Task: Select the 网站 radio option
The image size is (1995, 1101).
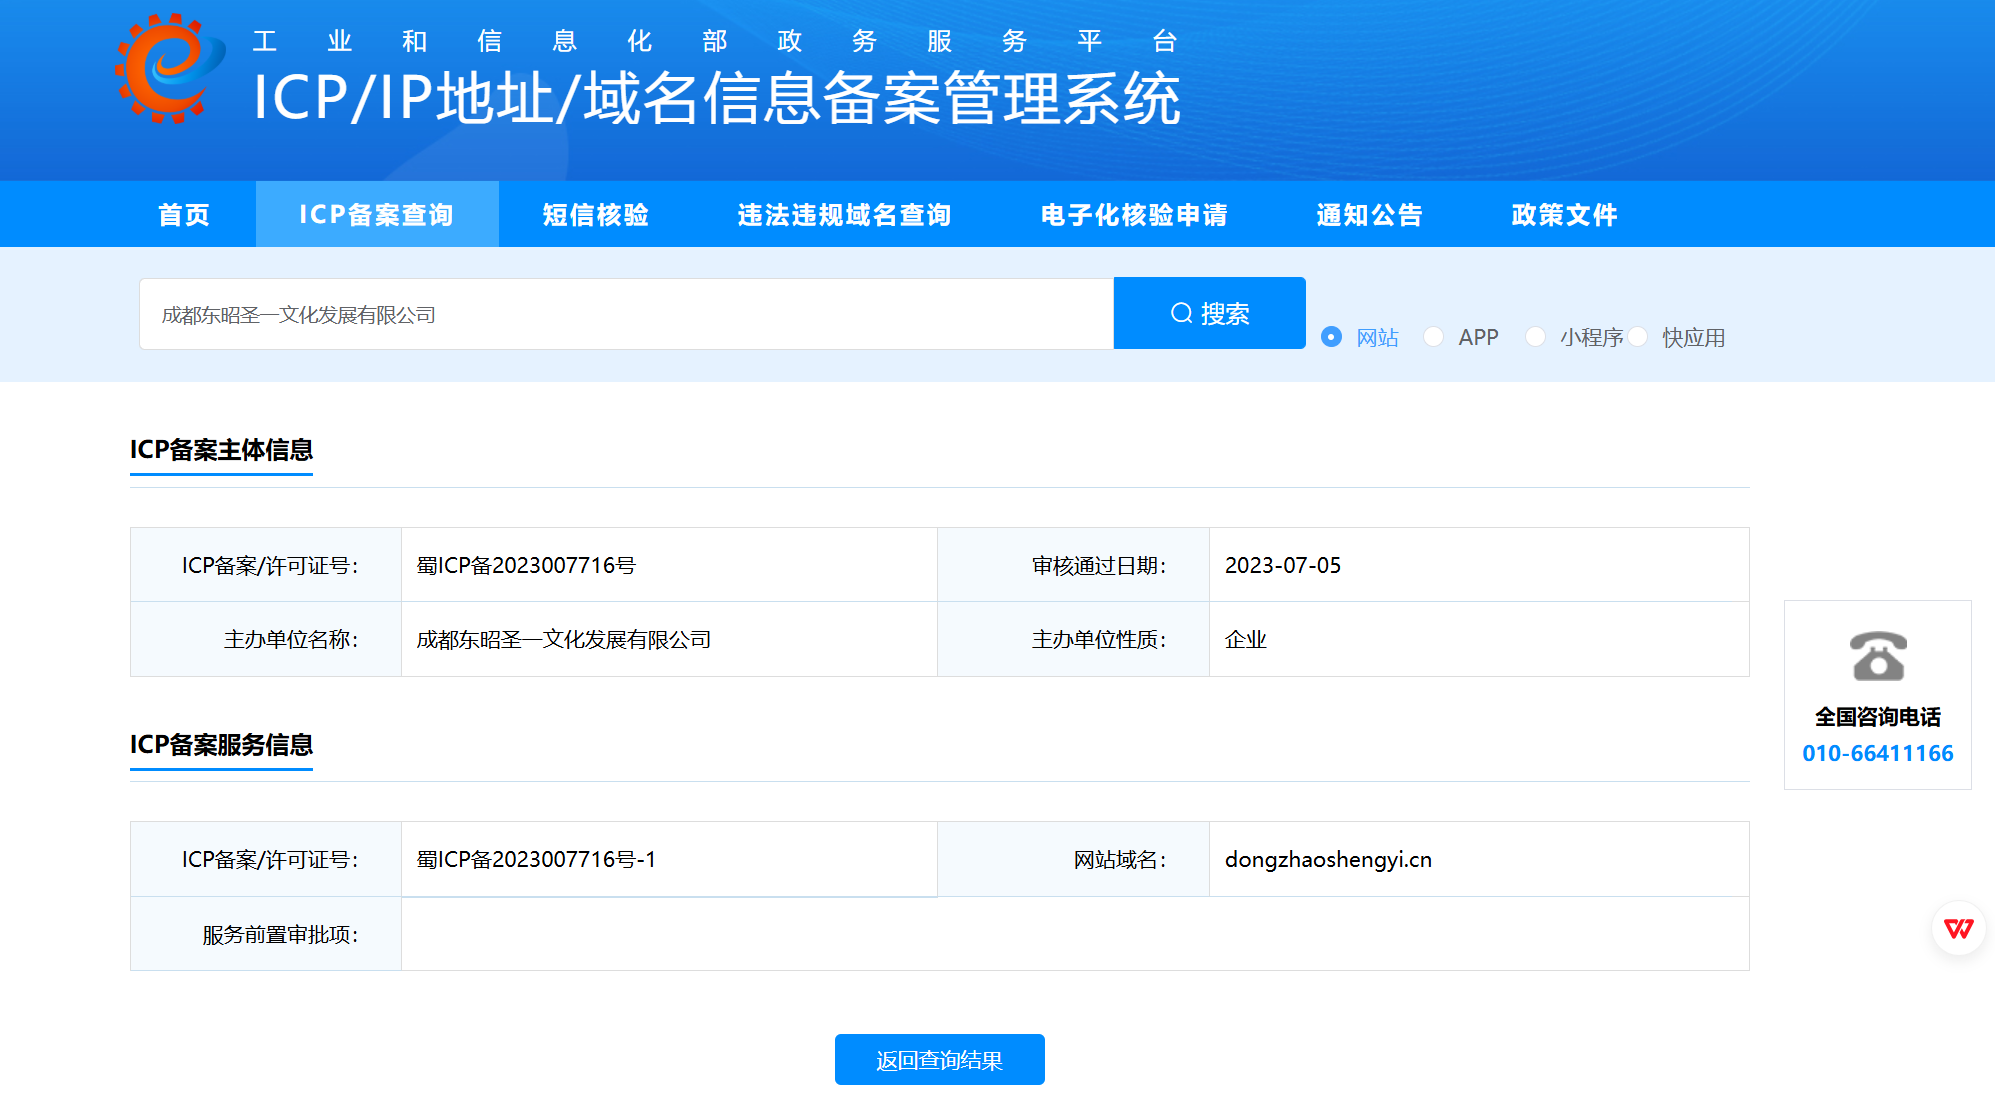Action: click(1331, 337)
